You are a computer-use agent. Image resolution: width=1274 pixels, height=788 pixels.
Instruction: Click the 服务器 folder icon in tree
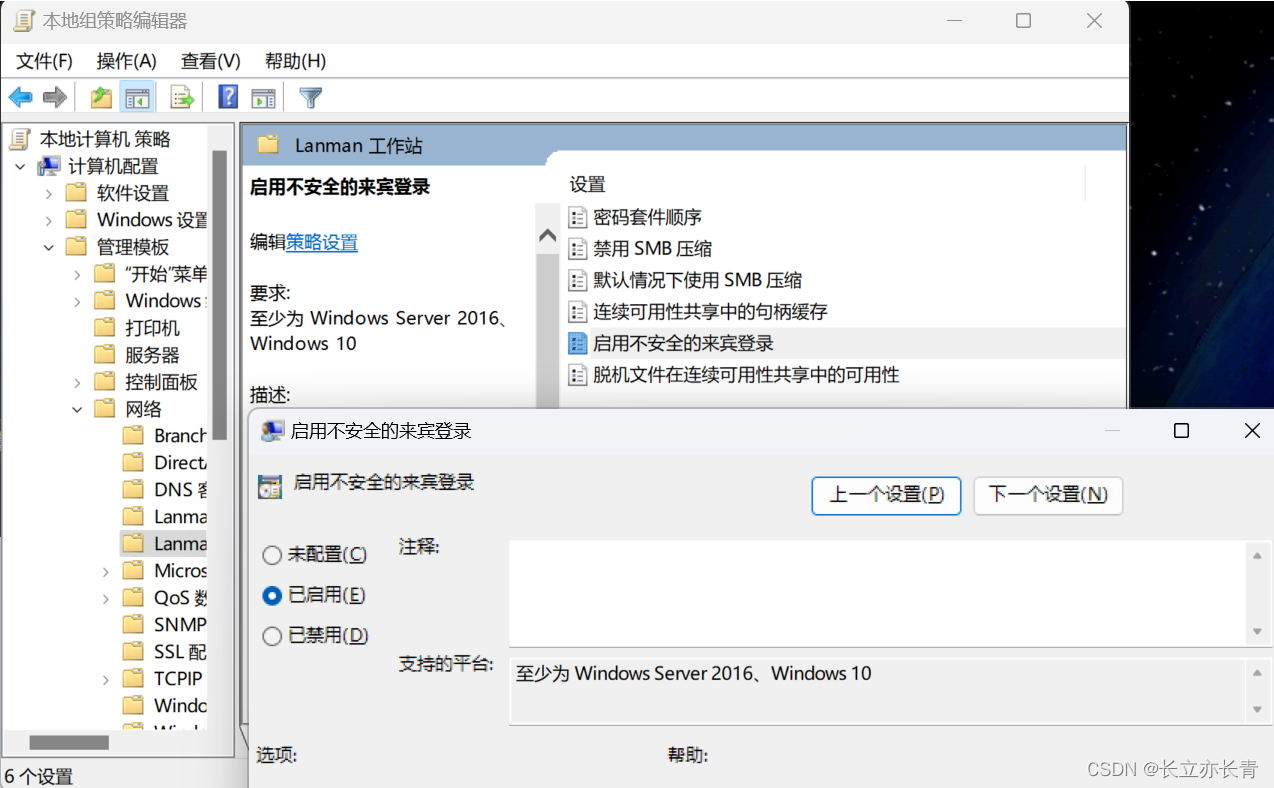pos(105,354)
